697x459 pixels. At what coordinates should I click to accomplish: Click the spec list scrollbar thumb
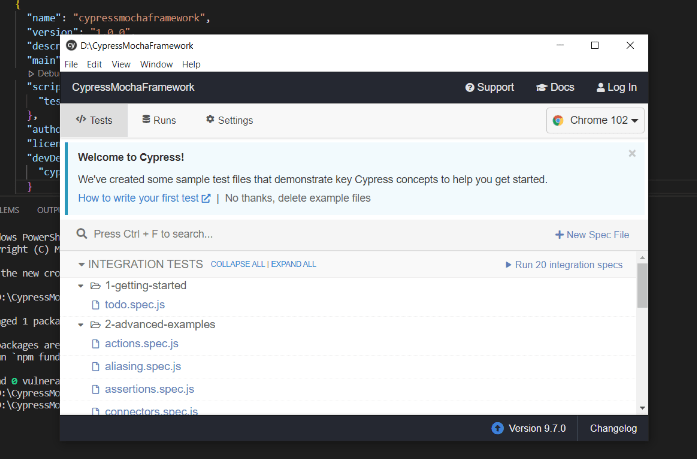click(x=642, y=286)
